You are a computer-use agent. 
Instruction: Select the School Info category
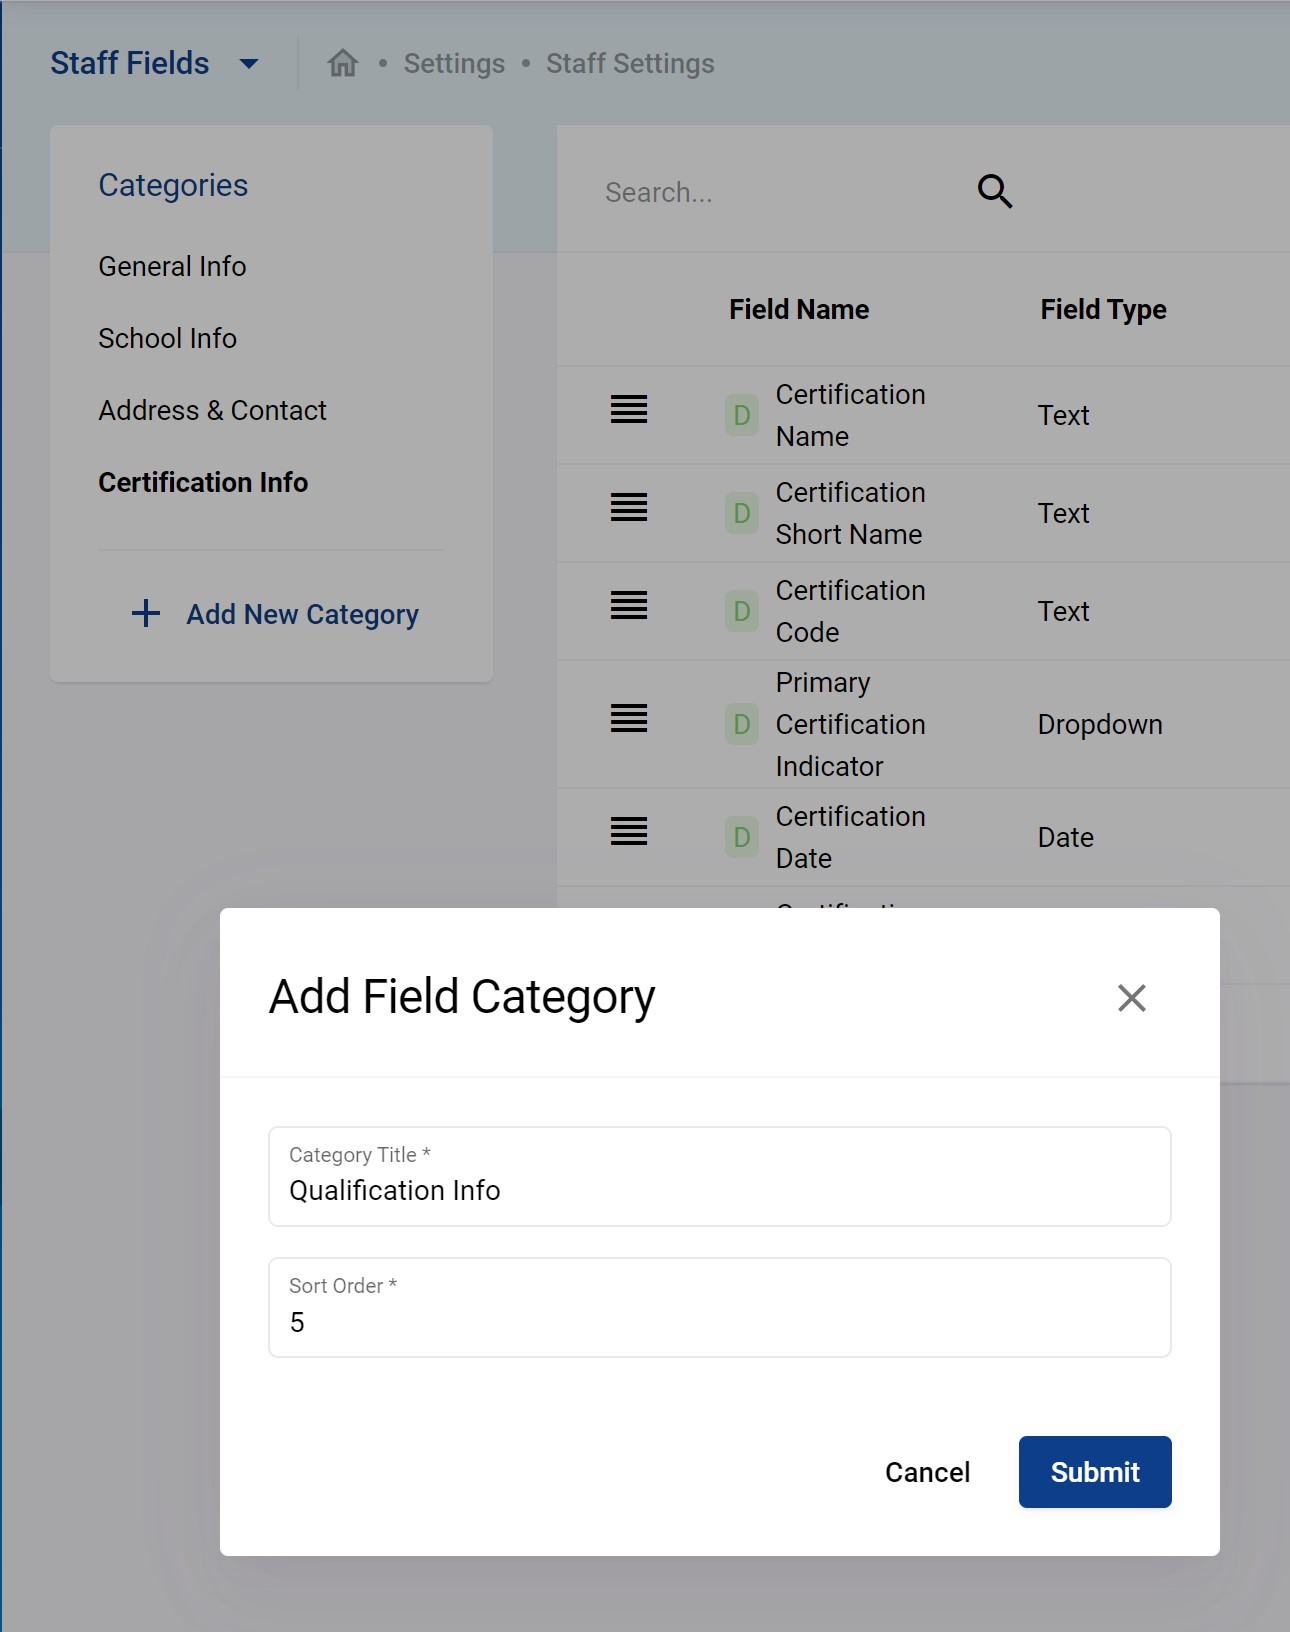167,338
